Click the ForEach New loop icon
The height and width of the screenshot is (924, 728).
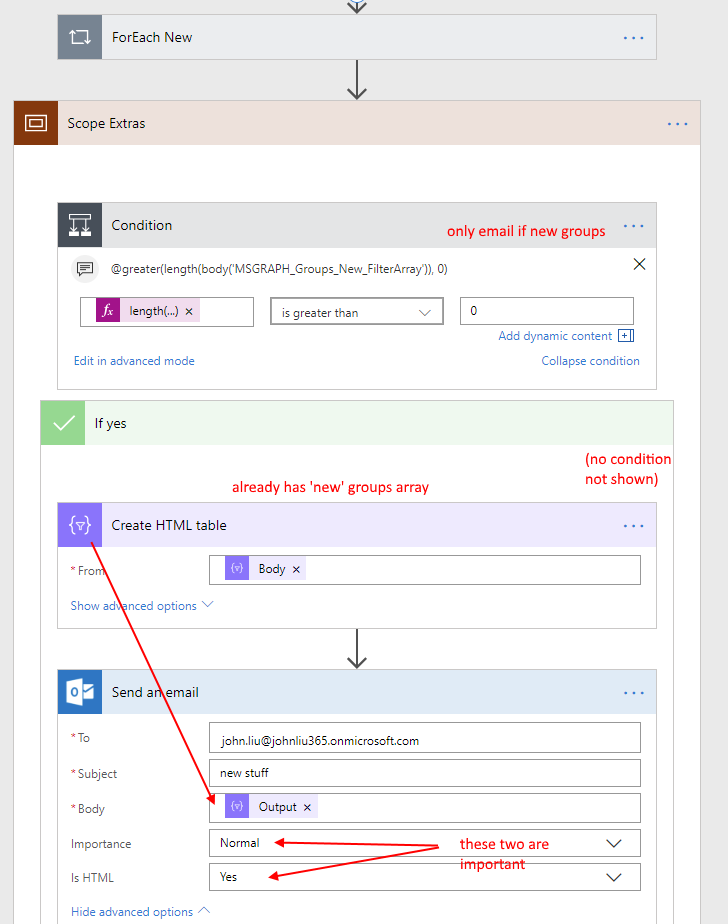point(80,37)
